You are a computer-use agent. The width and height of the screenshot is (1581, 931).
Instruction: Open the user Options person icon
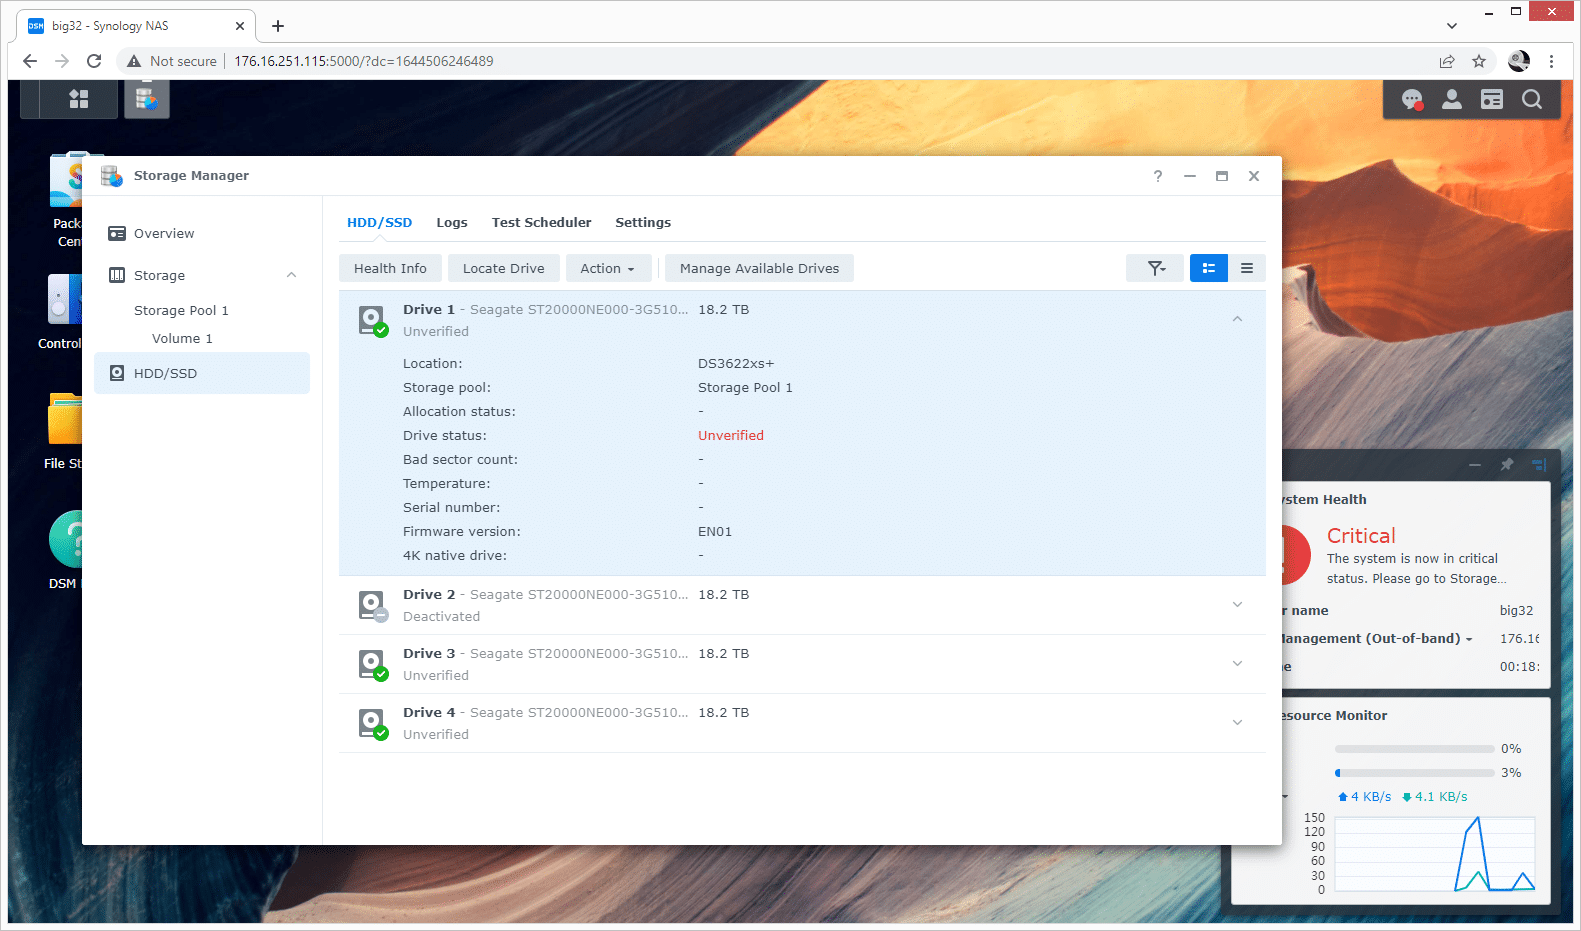[x=1452, y=99]
